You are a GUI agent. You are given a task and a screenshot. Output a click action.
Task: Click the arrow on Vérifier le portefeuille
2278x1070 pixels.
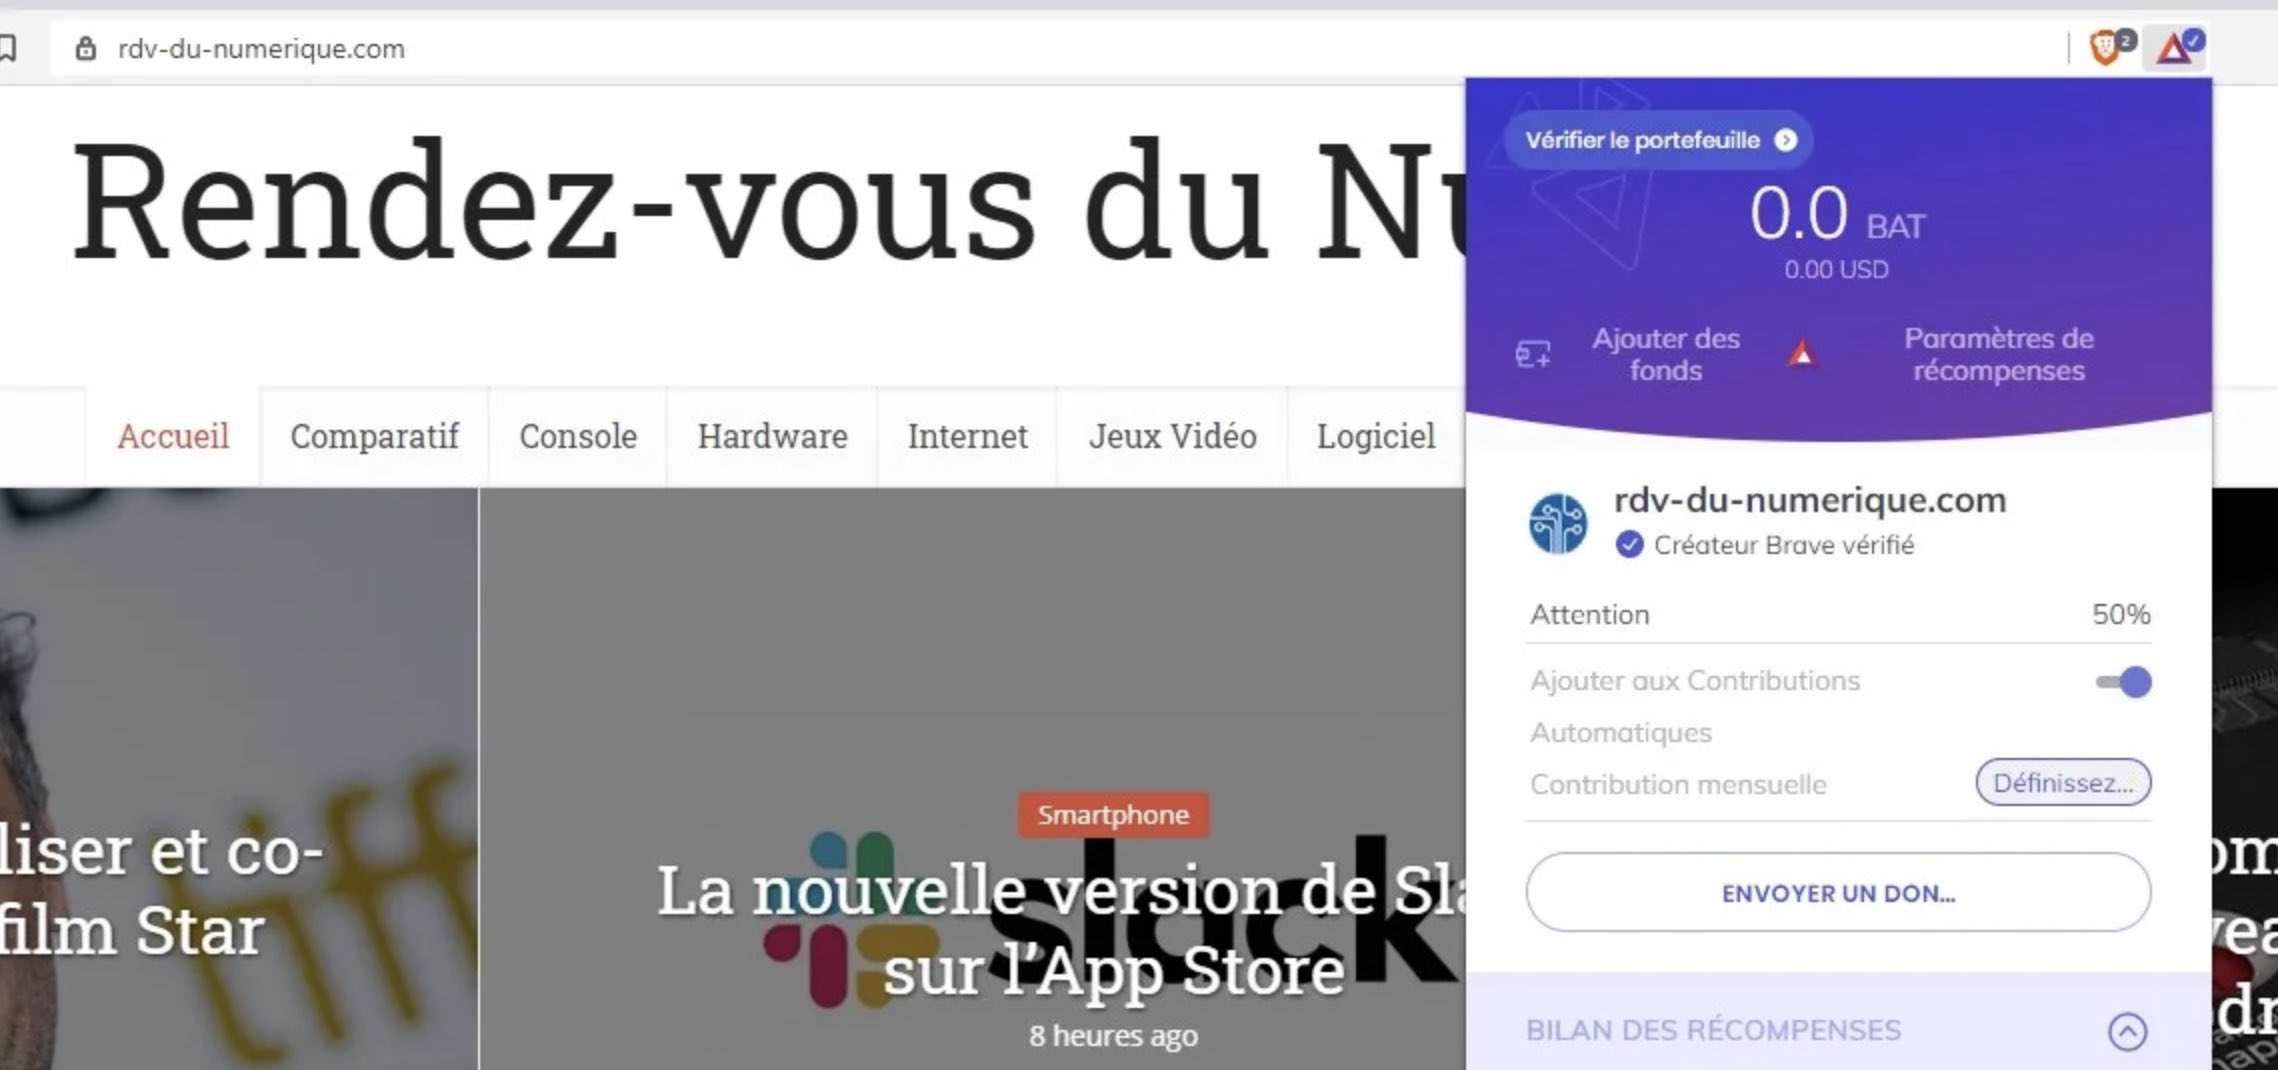tap(1786, 140)
